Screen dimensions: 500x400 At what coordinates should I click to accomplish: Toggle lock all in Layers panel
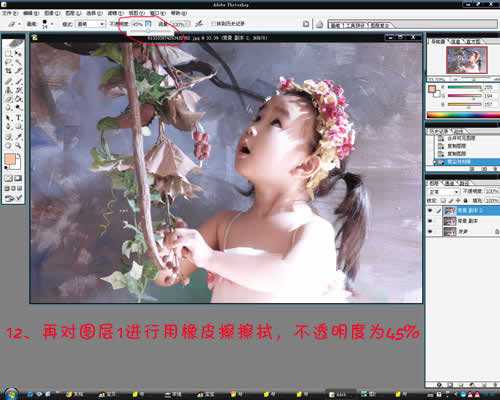[465, 200]
